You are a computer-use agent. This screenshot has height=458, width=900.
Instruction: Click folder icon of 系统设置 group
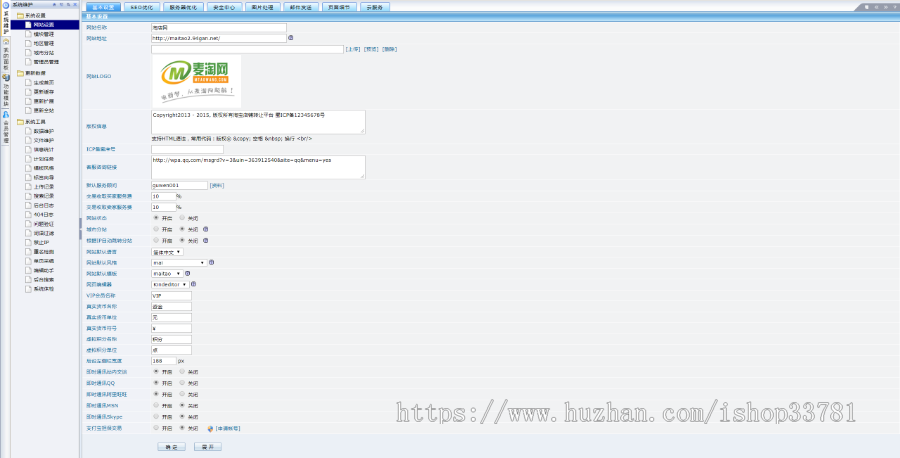(x=20, y=15)
